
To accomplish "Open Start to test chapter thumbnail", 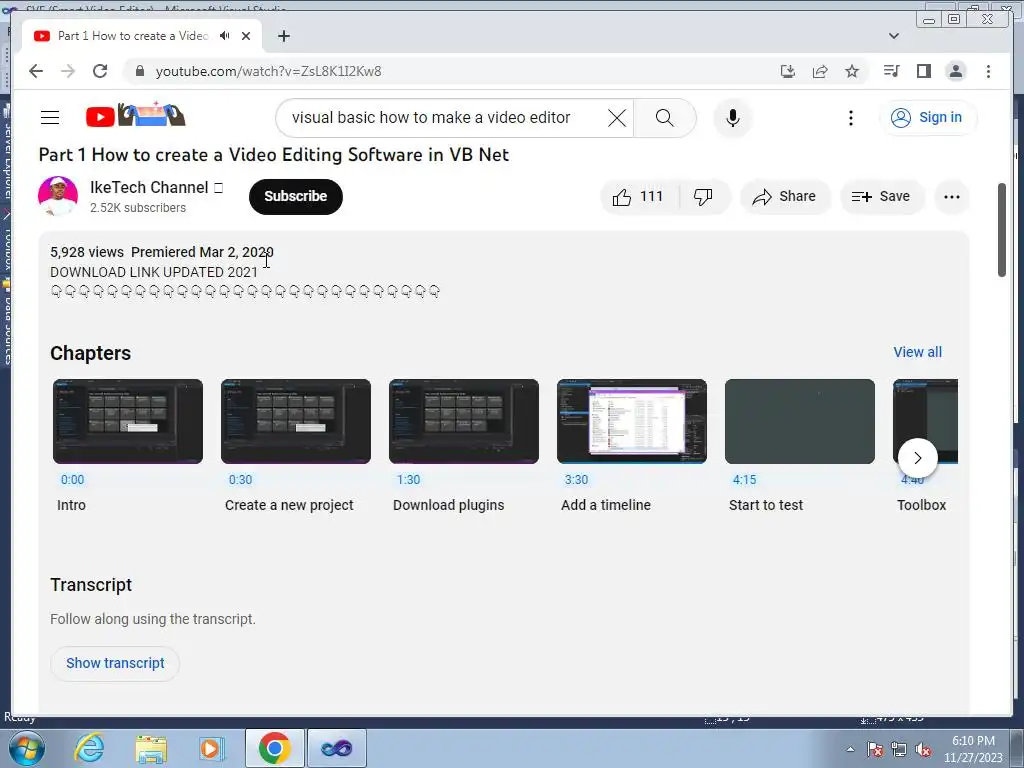I will point(799,421).
